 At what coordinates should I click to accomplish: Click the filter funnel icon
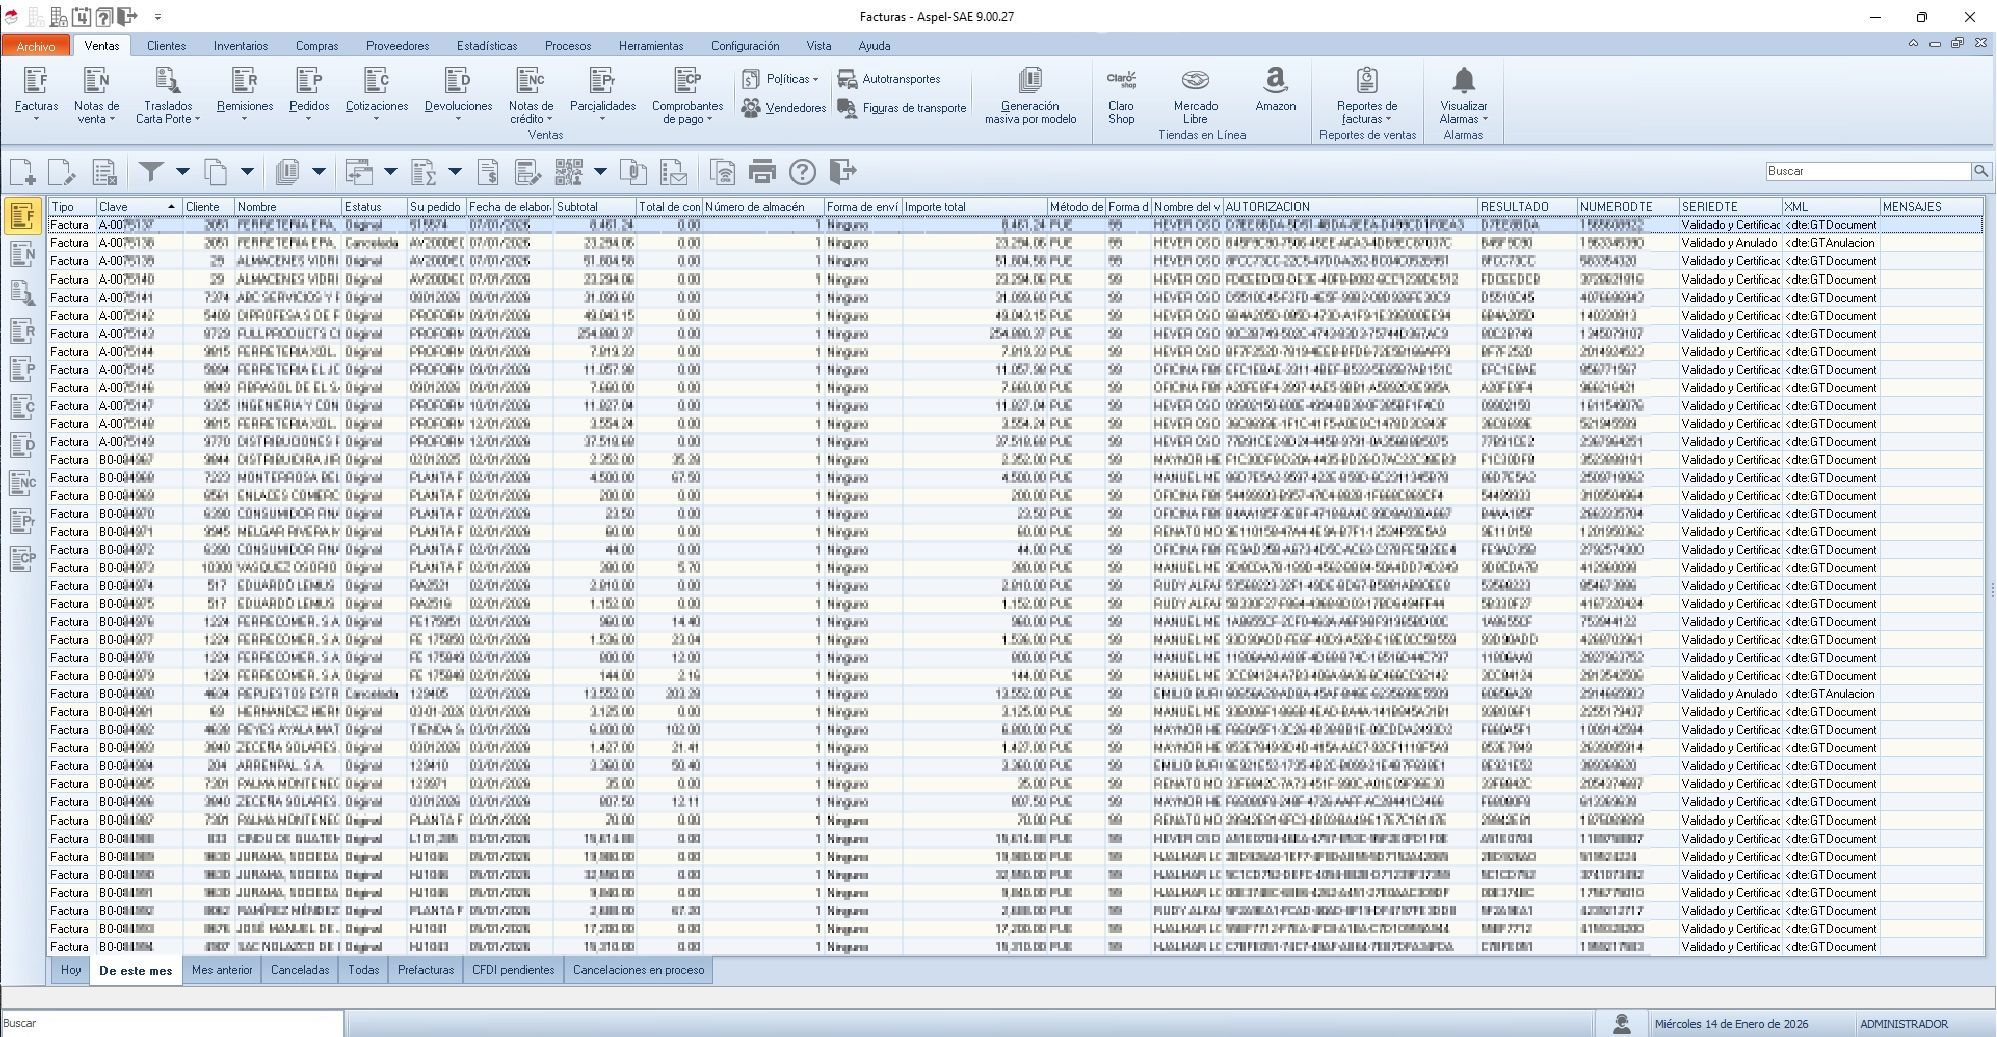151,172
